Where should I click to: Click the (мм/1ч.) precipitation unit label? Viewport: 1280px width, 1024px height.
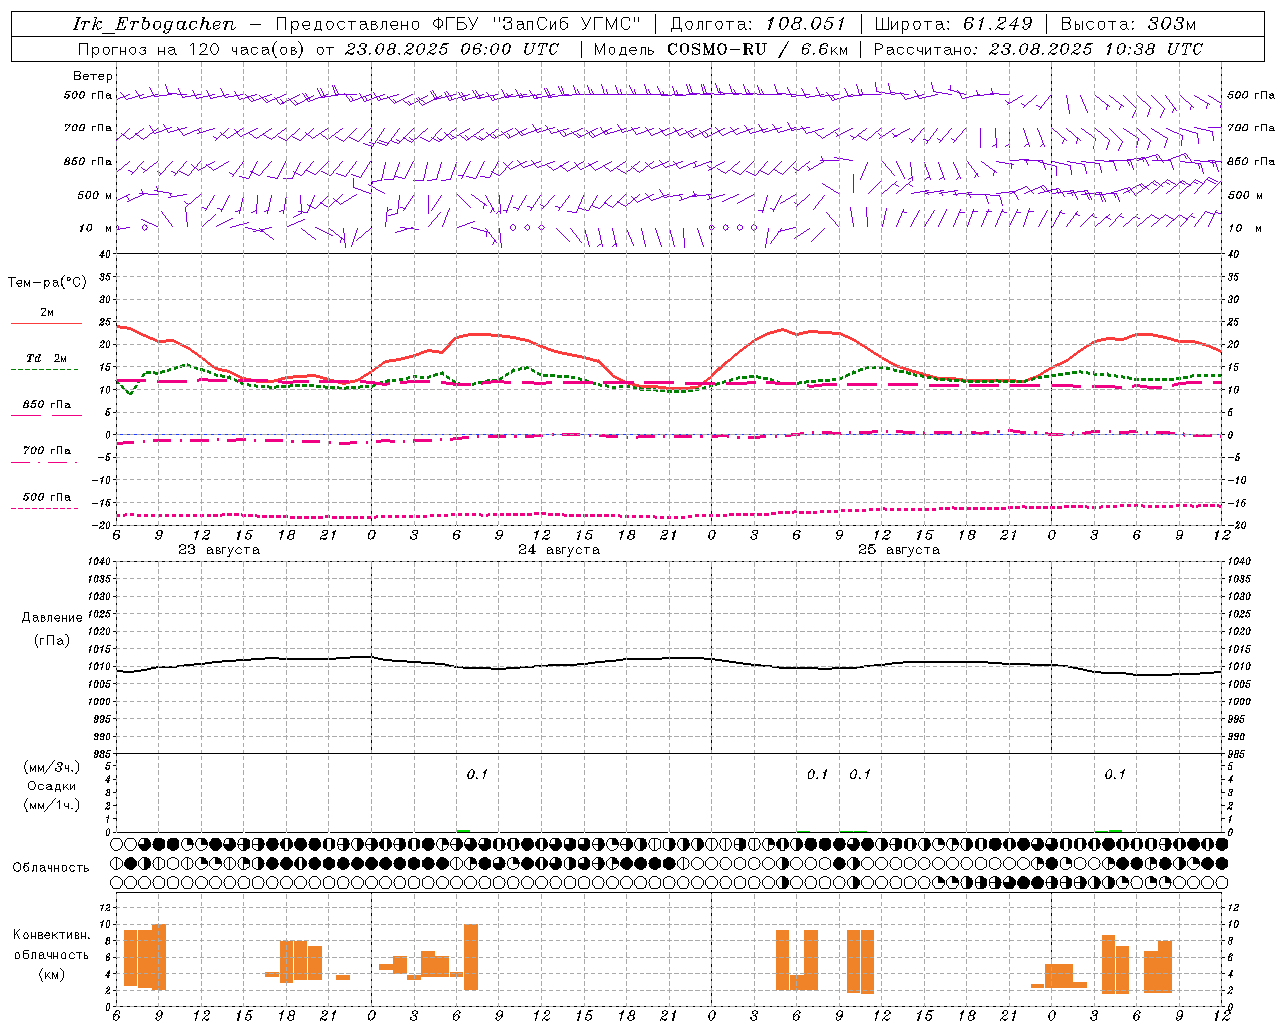click(52, 805)
